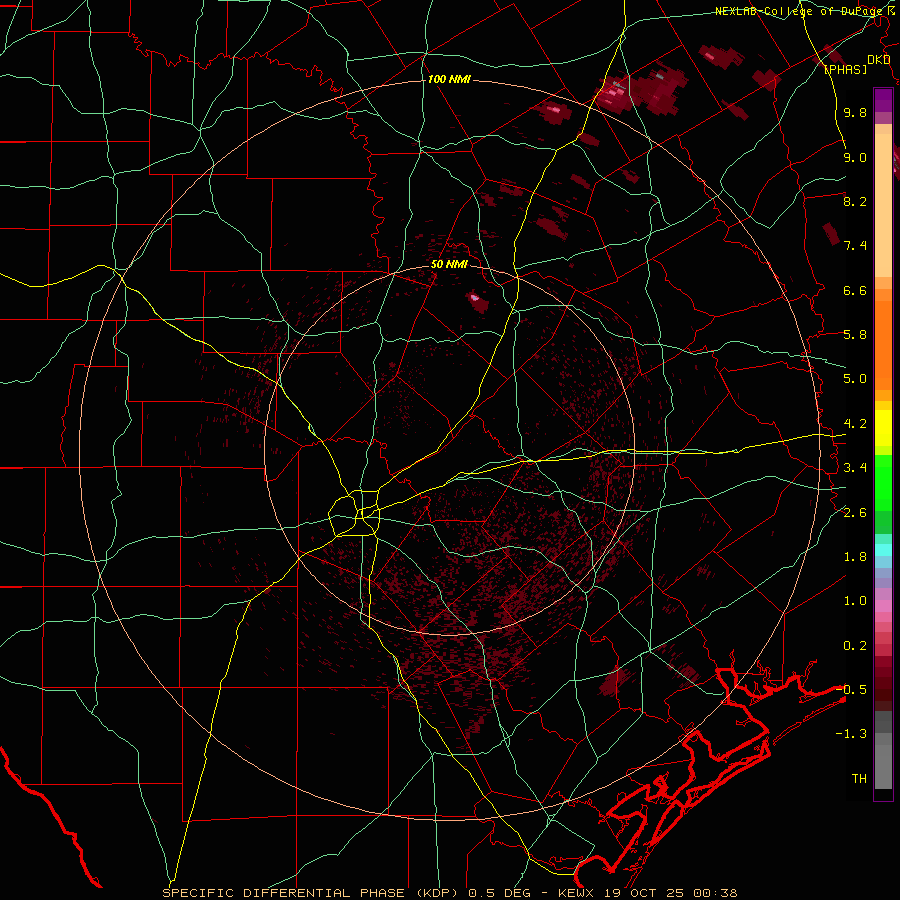Click the -0.5 legend value
900x900 pixels.
(851, 690)
